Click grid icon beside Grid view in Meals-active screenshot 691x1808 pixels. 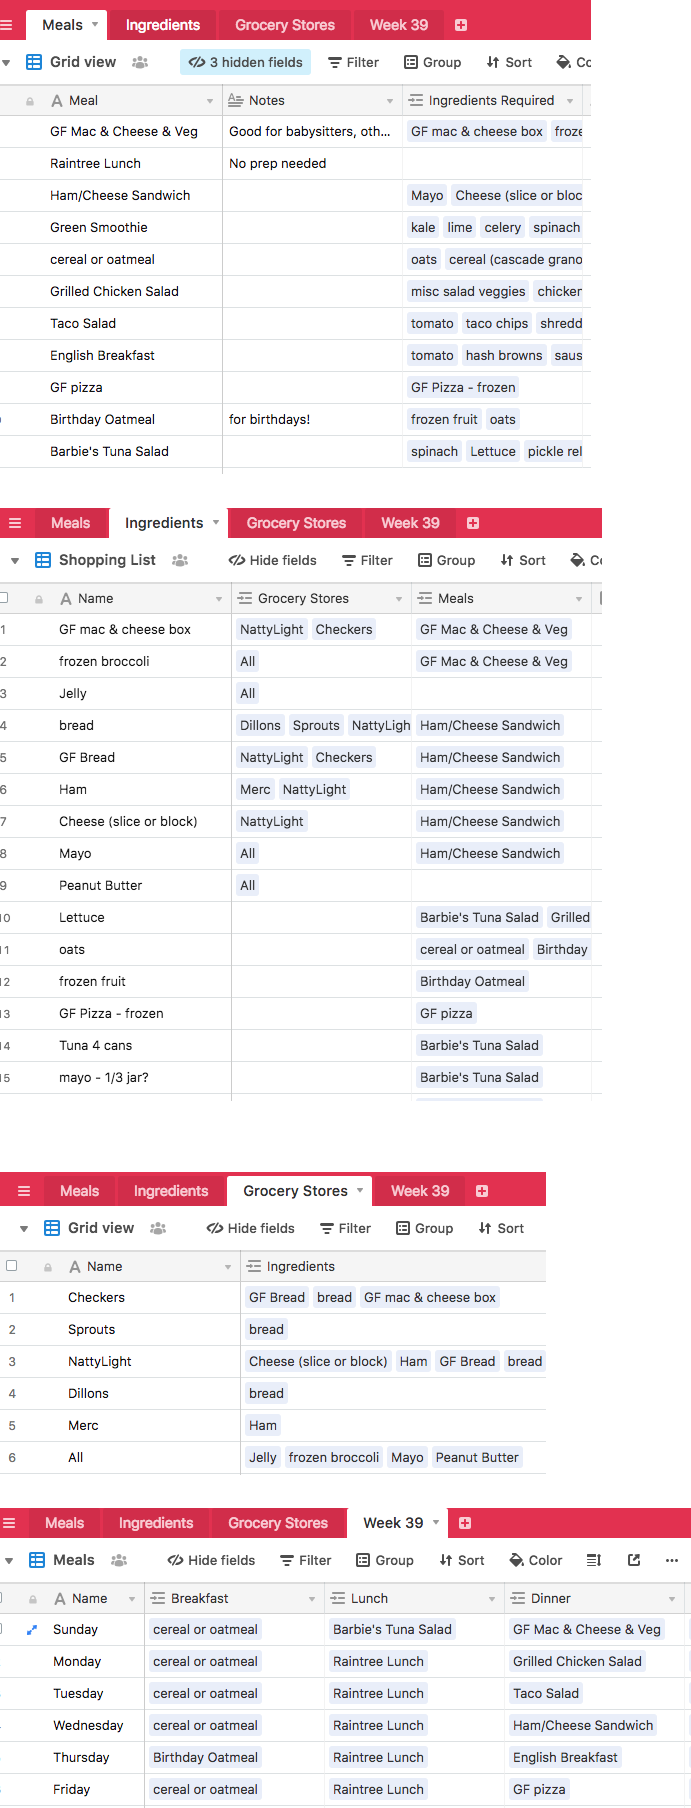(34, 62)
